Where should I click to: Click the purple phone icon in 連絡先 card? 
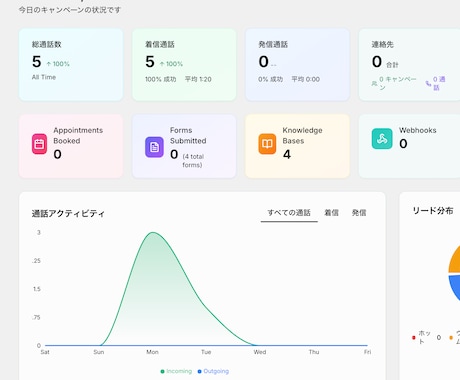(x=428, y=83)
